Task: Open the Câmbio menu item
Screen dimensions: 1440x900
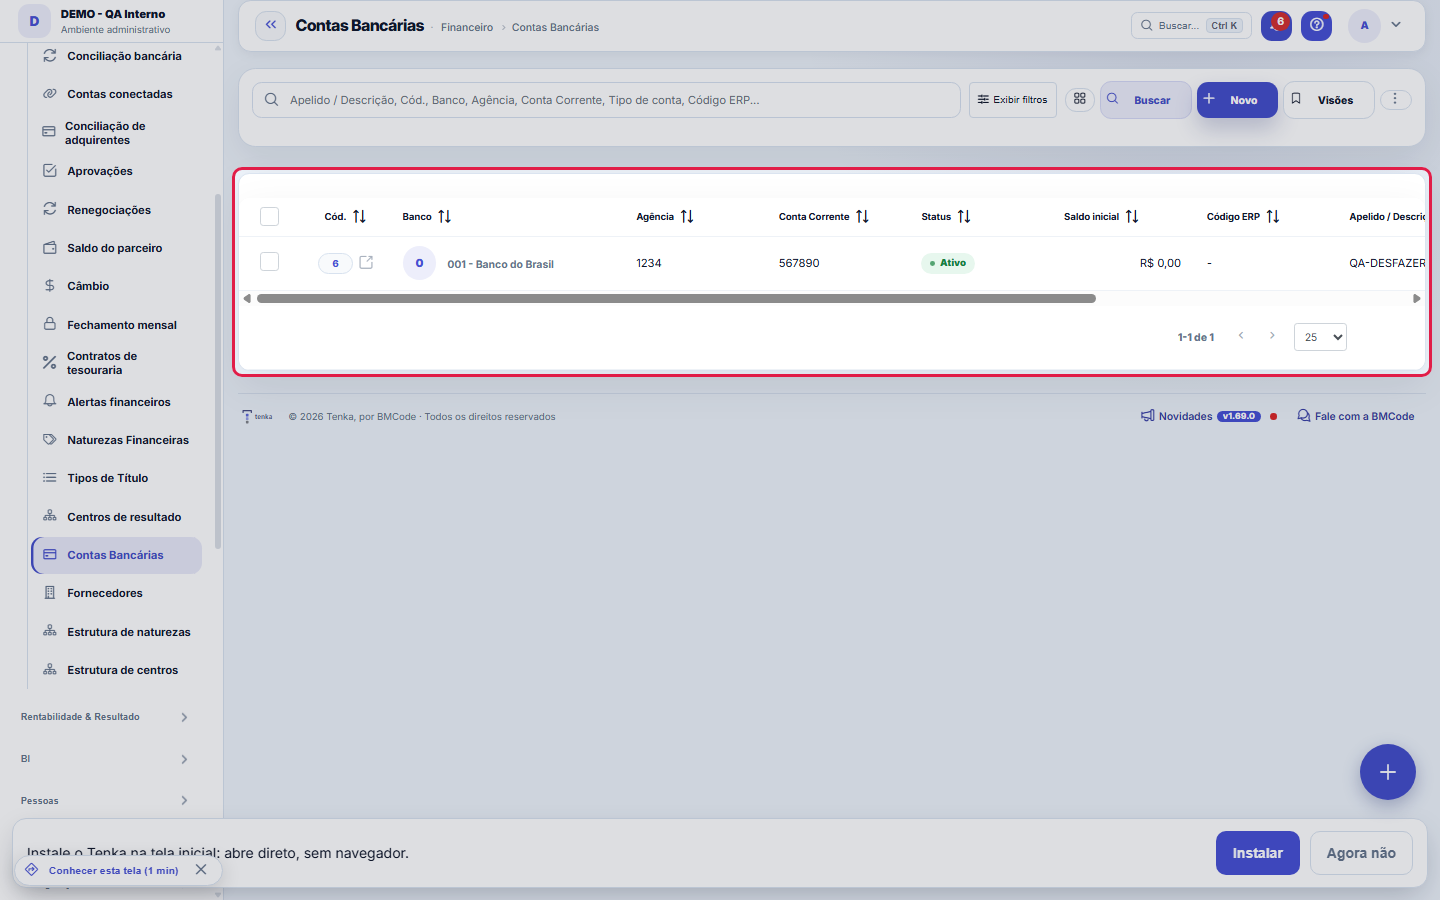Action: tap(116, 286)
